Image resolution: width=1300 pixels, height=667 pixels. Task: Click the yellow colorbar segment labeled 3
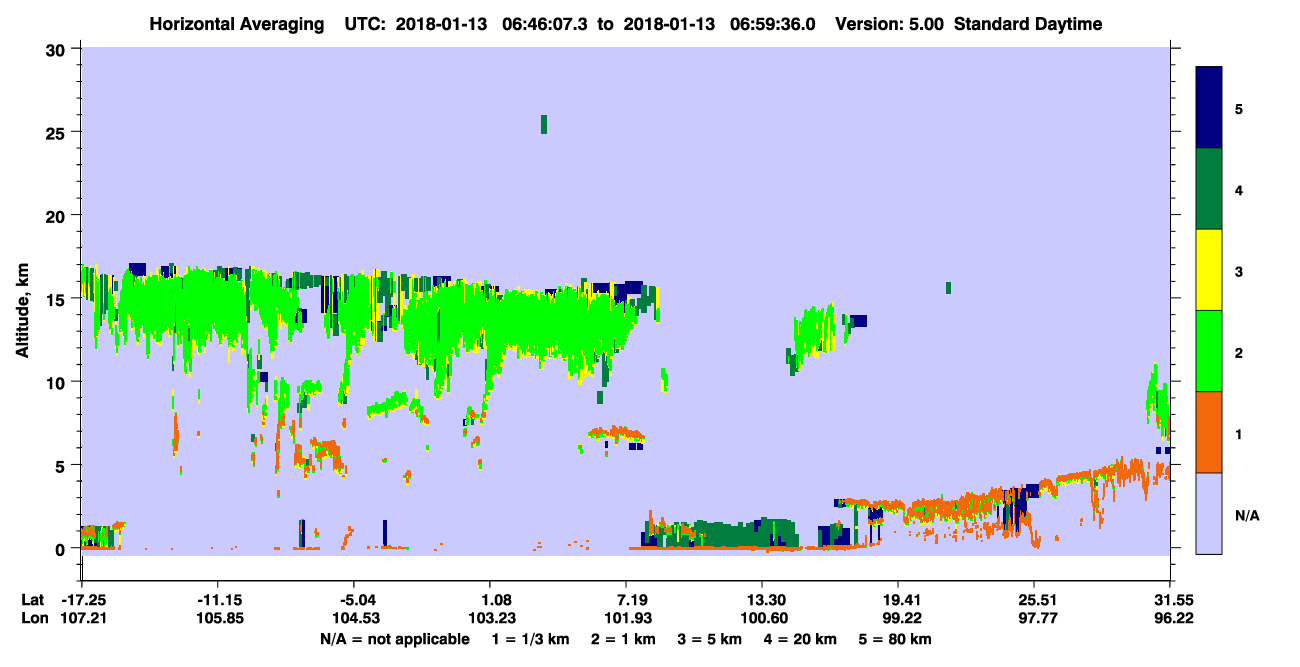[x=1209, y=270]
